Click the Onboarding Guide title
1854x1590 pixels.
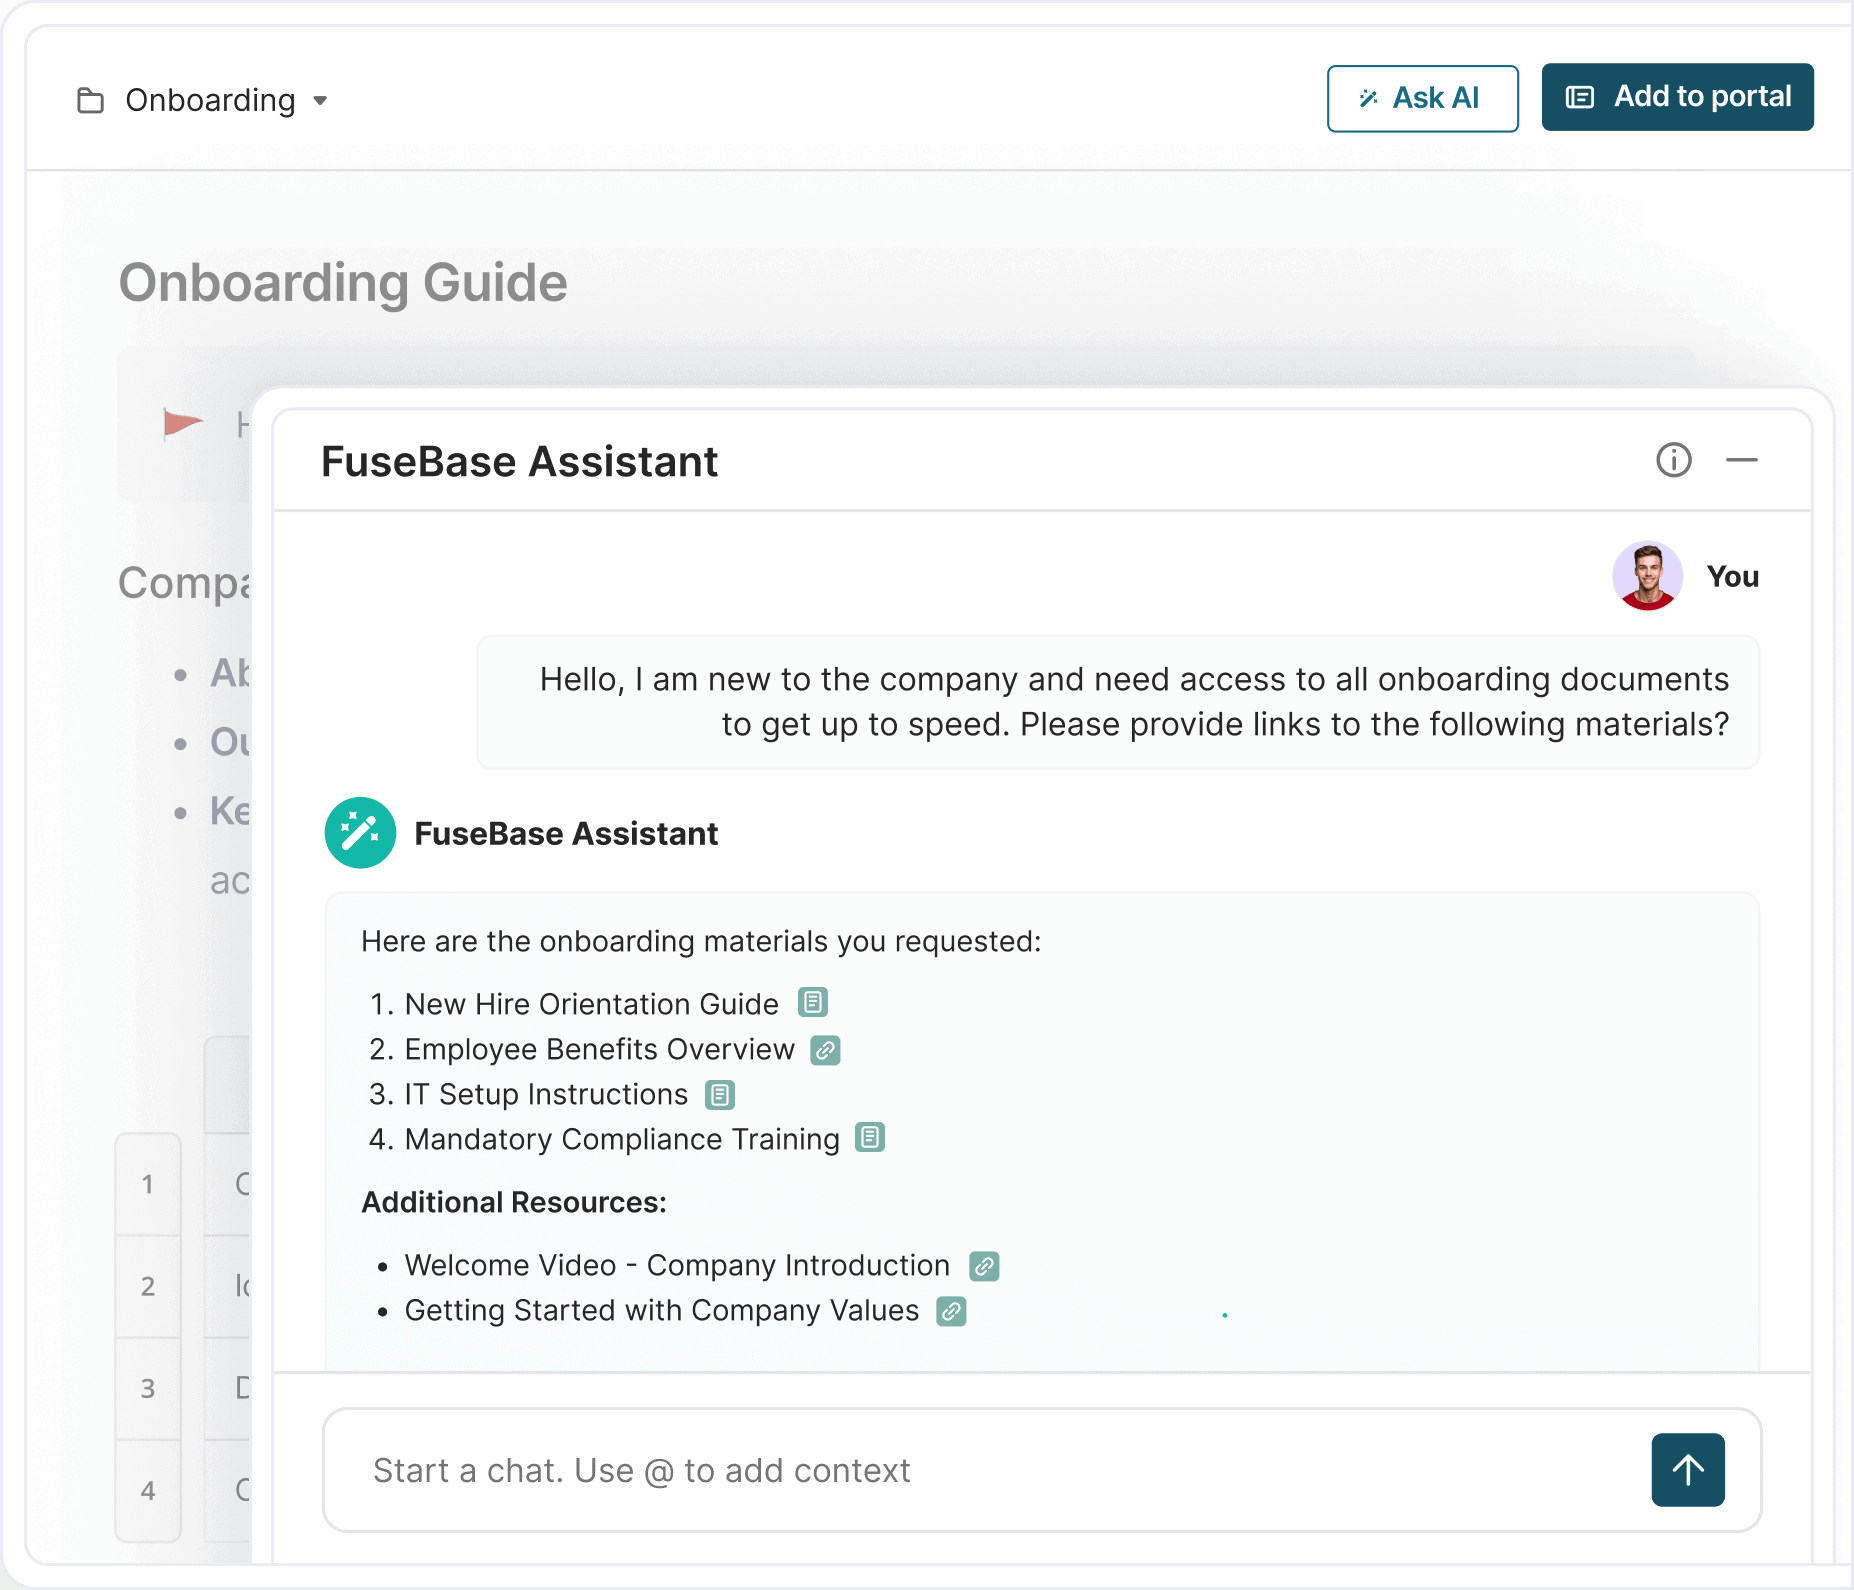[343, 283]
